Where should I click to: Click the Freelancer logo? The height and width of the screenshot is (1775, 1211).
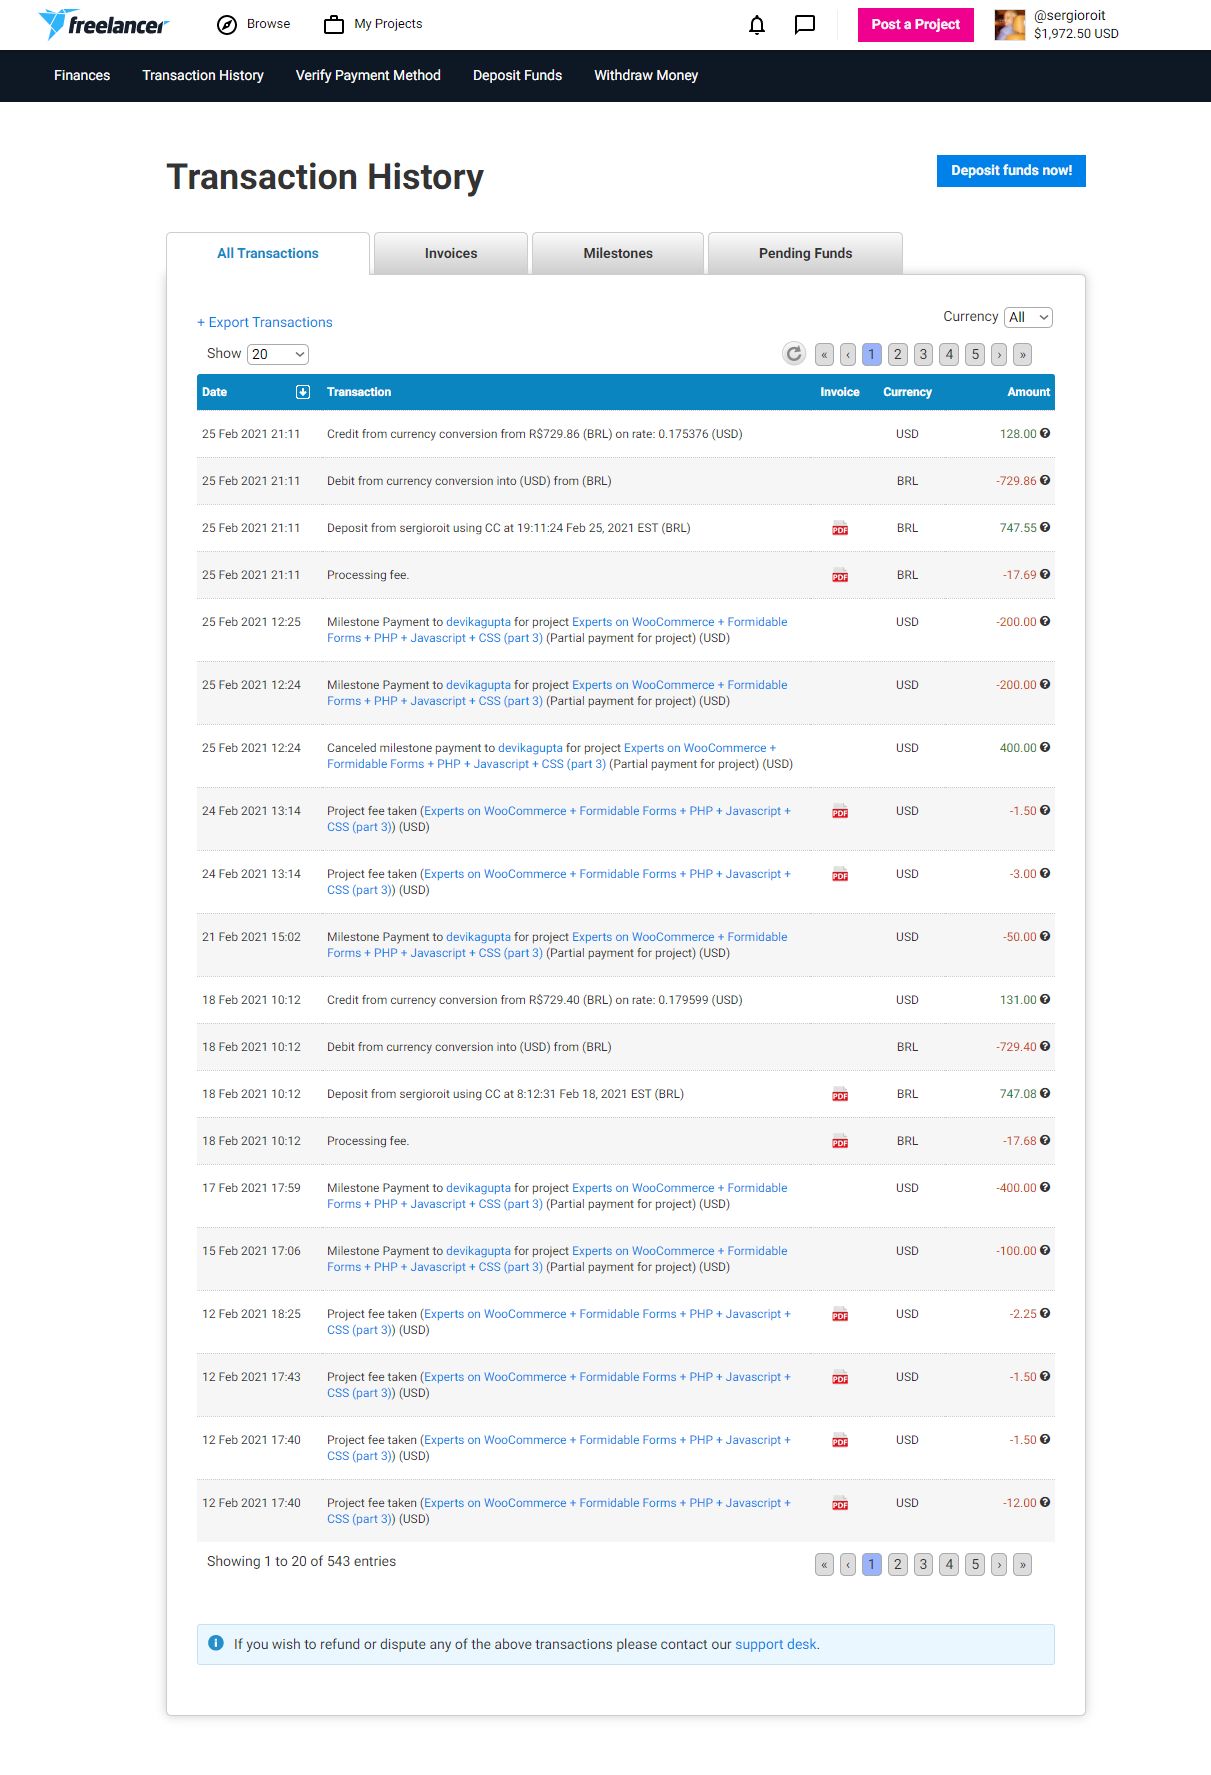point(104,24)
